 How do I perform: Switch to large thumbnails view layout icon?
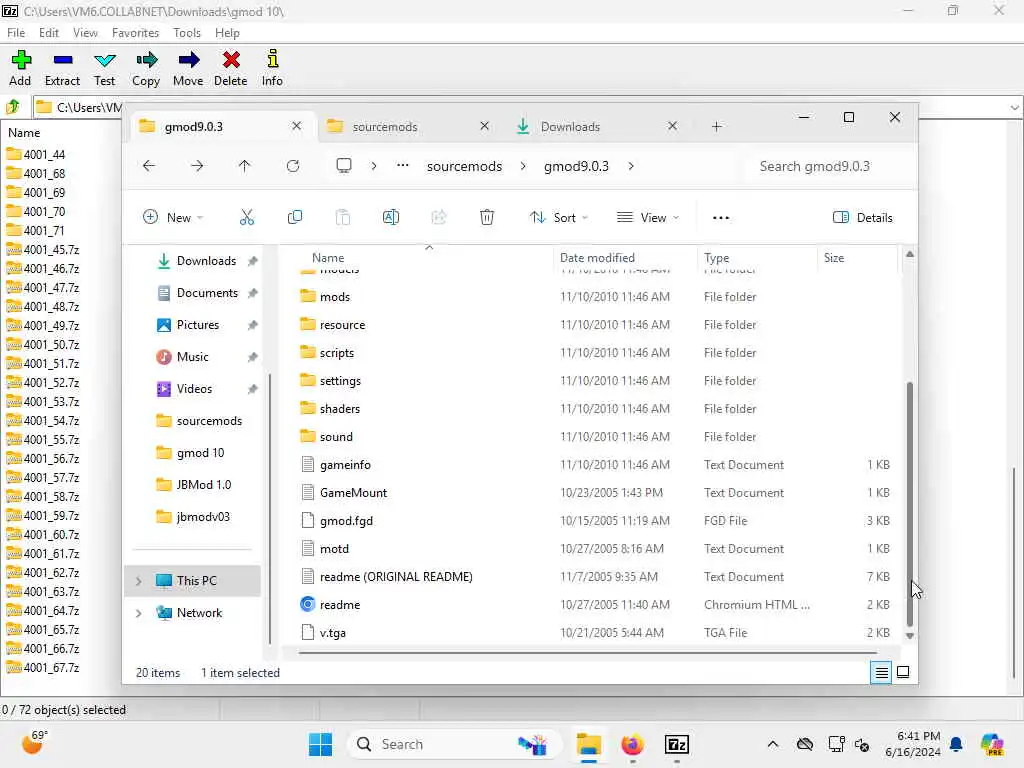[x=903, y=672]
